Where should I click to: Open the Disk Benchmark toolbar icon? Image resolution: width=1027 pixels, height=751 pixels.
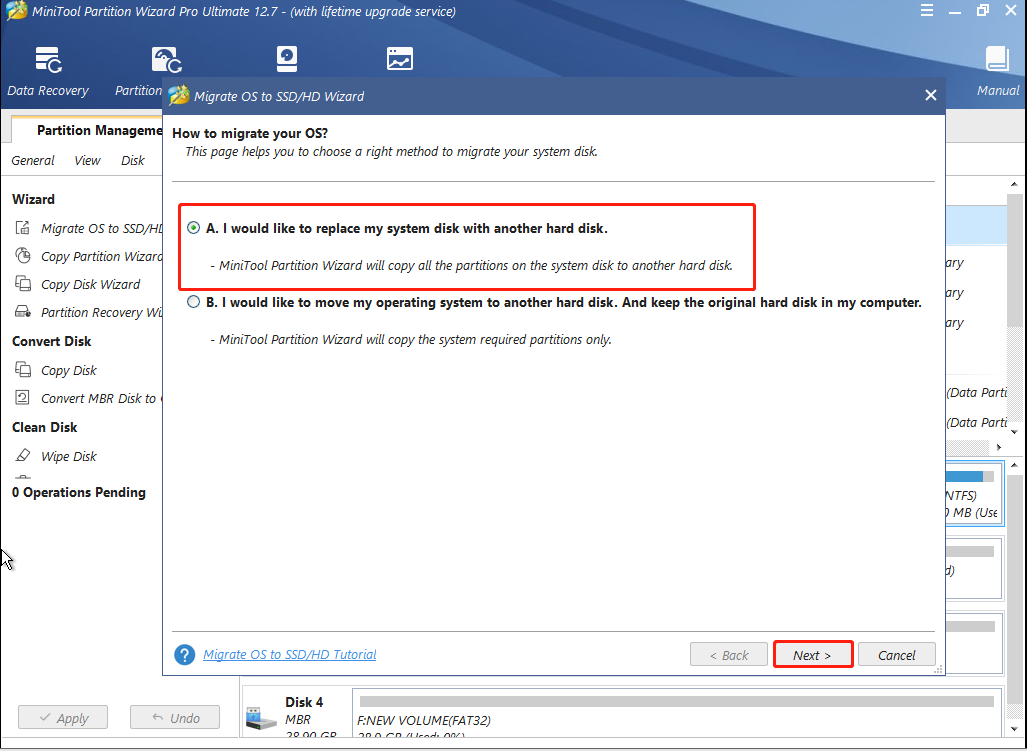287,60
